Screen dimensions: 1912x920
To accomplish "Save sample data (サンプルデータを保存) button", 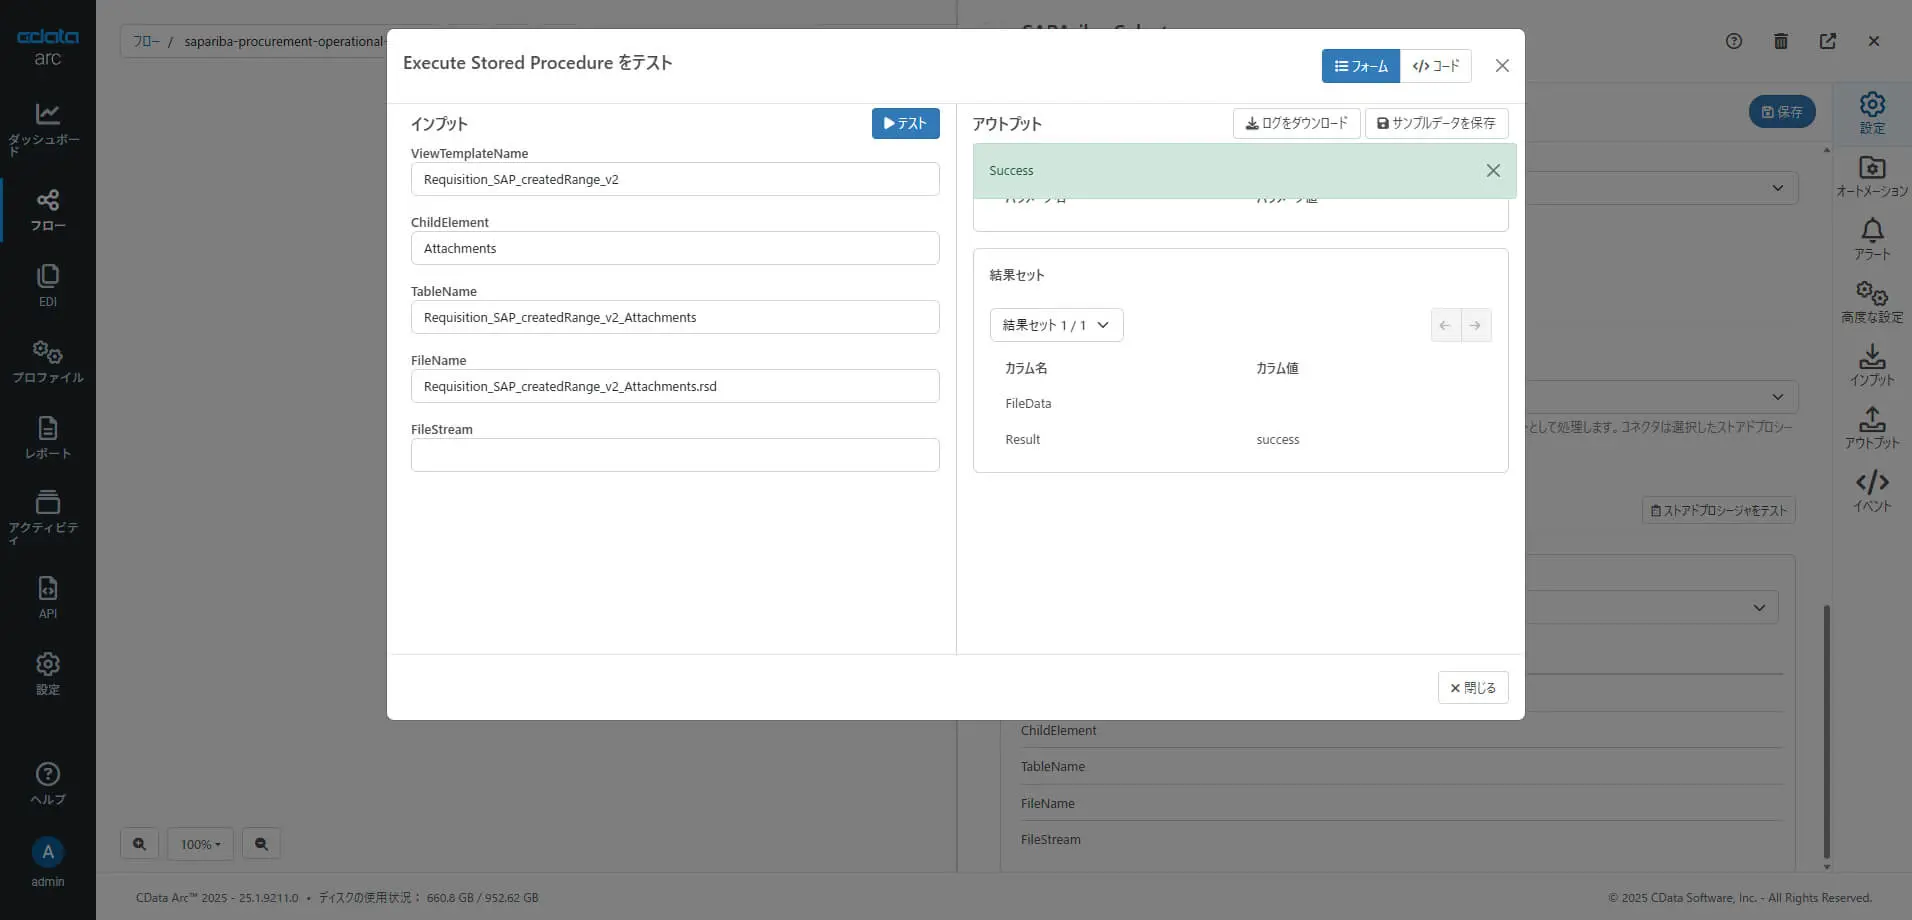I will pyautogui.click(x=1436, y=123).
